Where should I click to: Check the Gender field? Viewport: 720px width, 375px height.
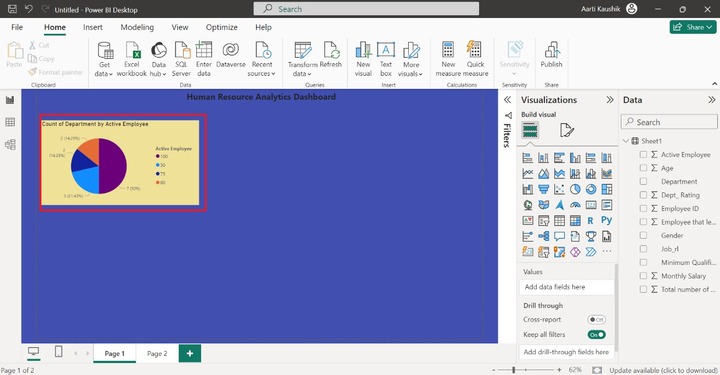[x=643, y=235]
